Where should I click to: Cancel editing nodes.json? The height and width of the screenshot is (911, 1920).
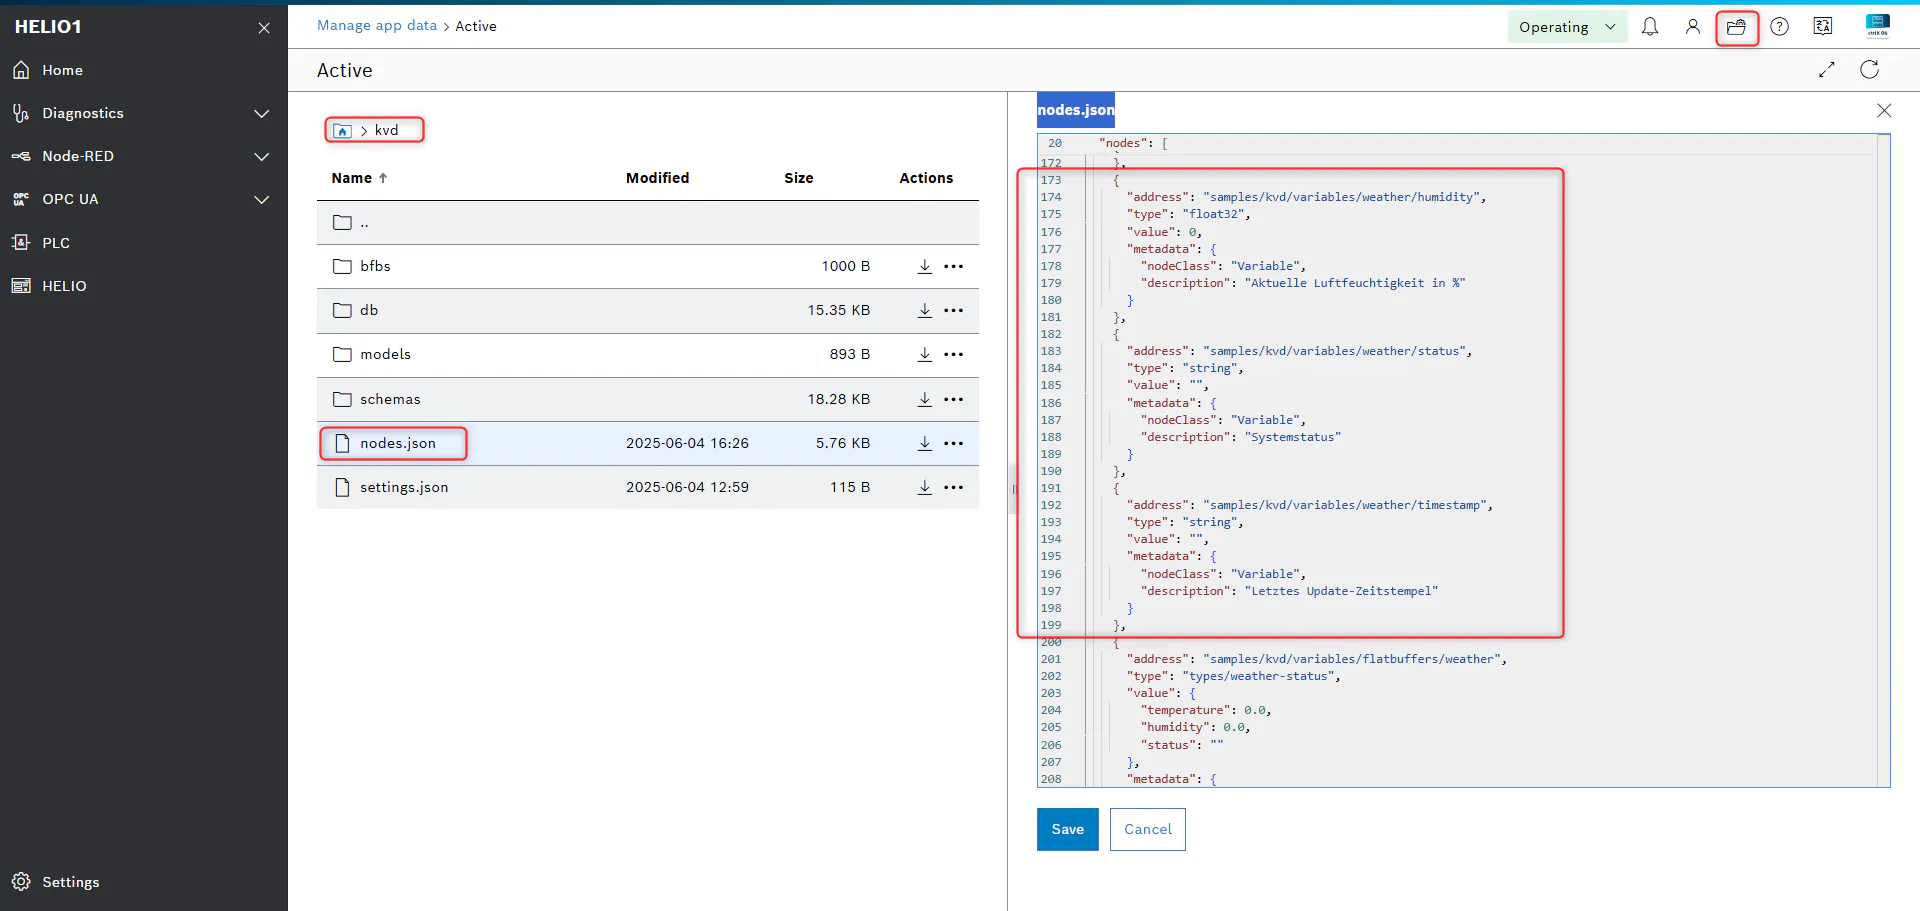[x=1148, y=829]
